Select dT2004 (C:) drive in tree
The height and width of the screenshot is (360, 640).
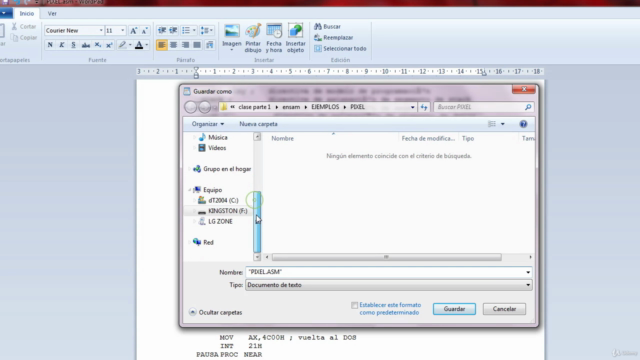pyautogui.click(x=223, y=200)
